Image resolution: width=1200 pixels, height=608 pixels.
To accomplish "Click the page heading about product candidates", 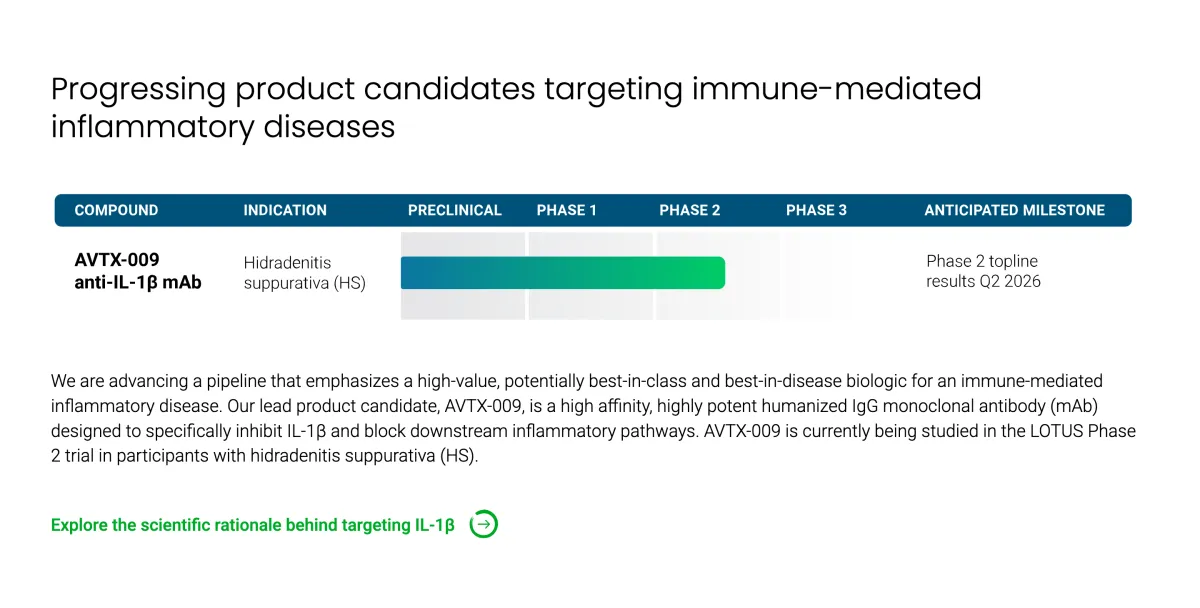I will coord(515,108).
